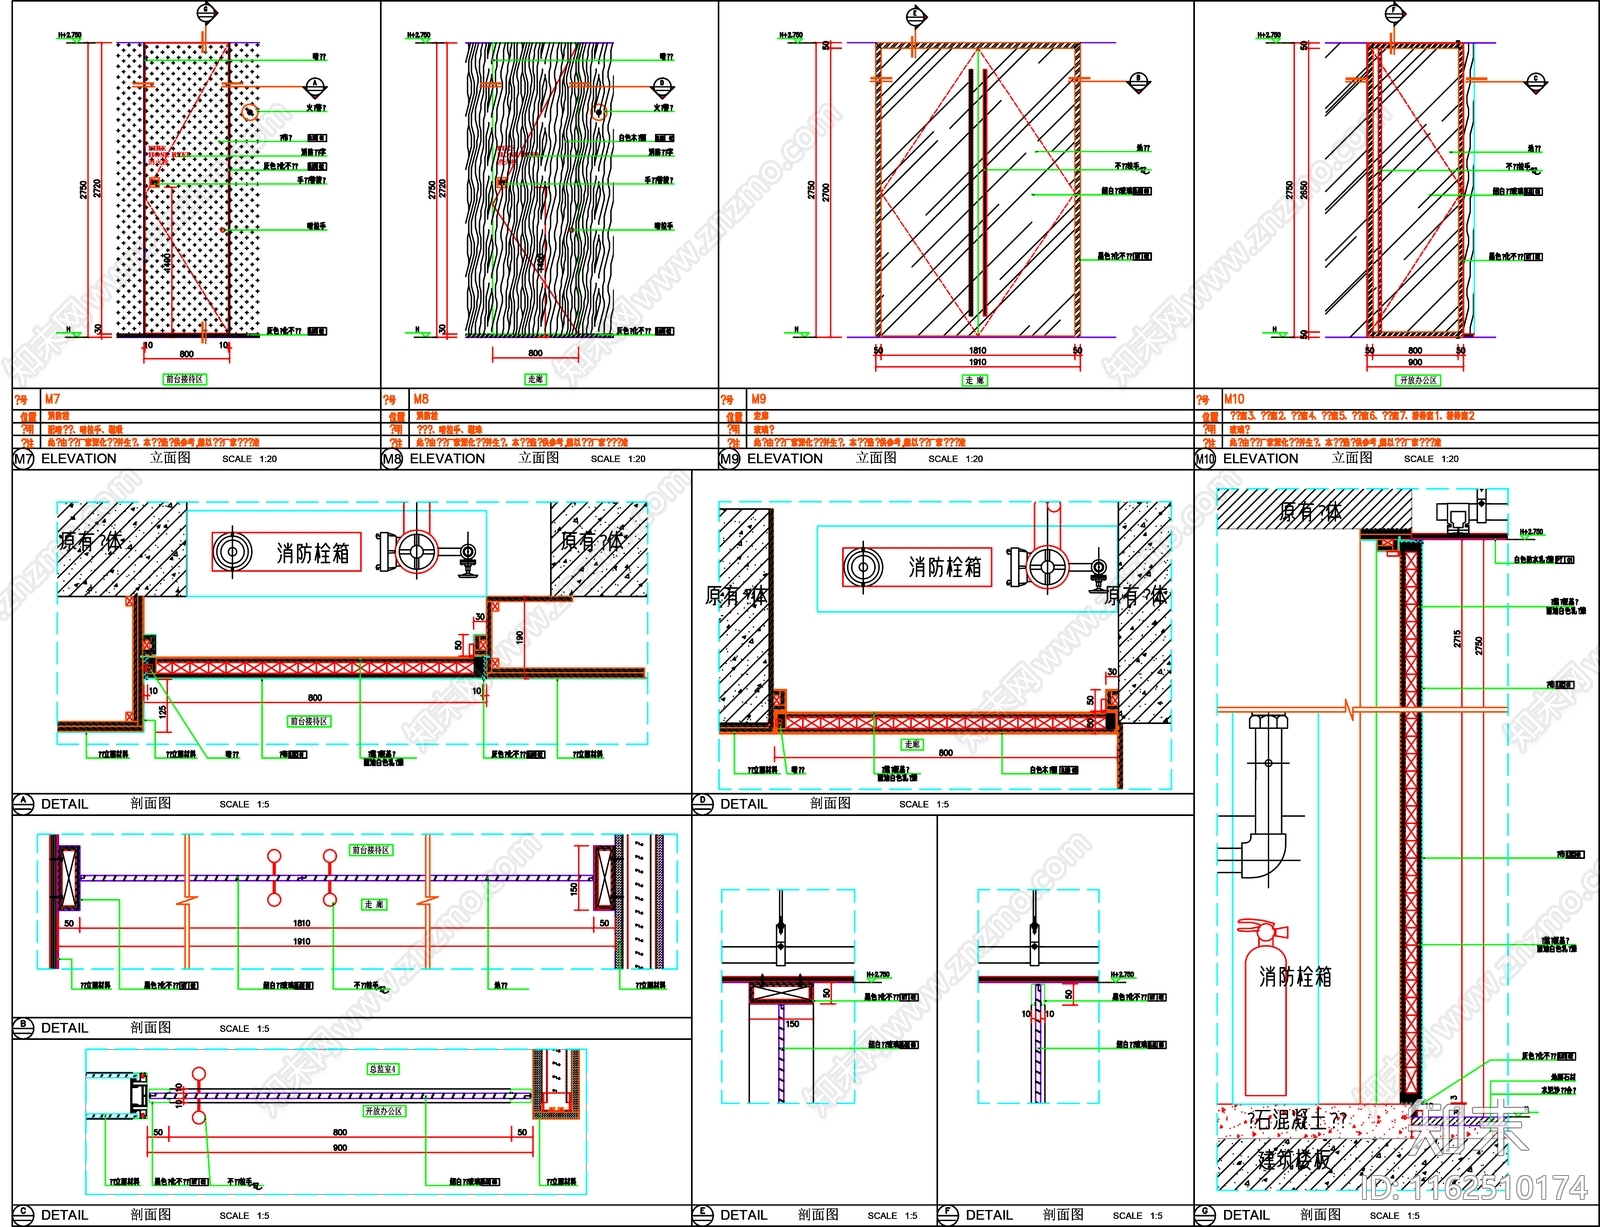Click the 建筑楼板 label in detail G

(1295, 1159)
